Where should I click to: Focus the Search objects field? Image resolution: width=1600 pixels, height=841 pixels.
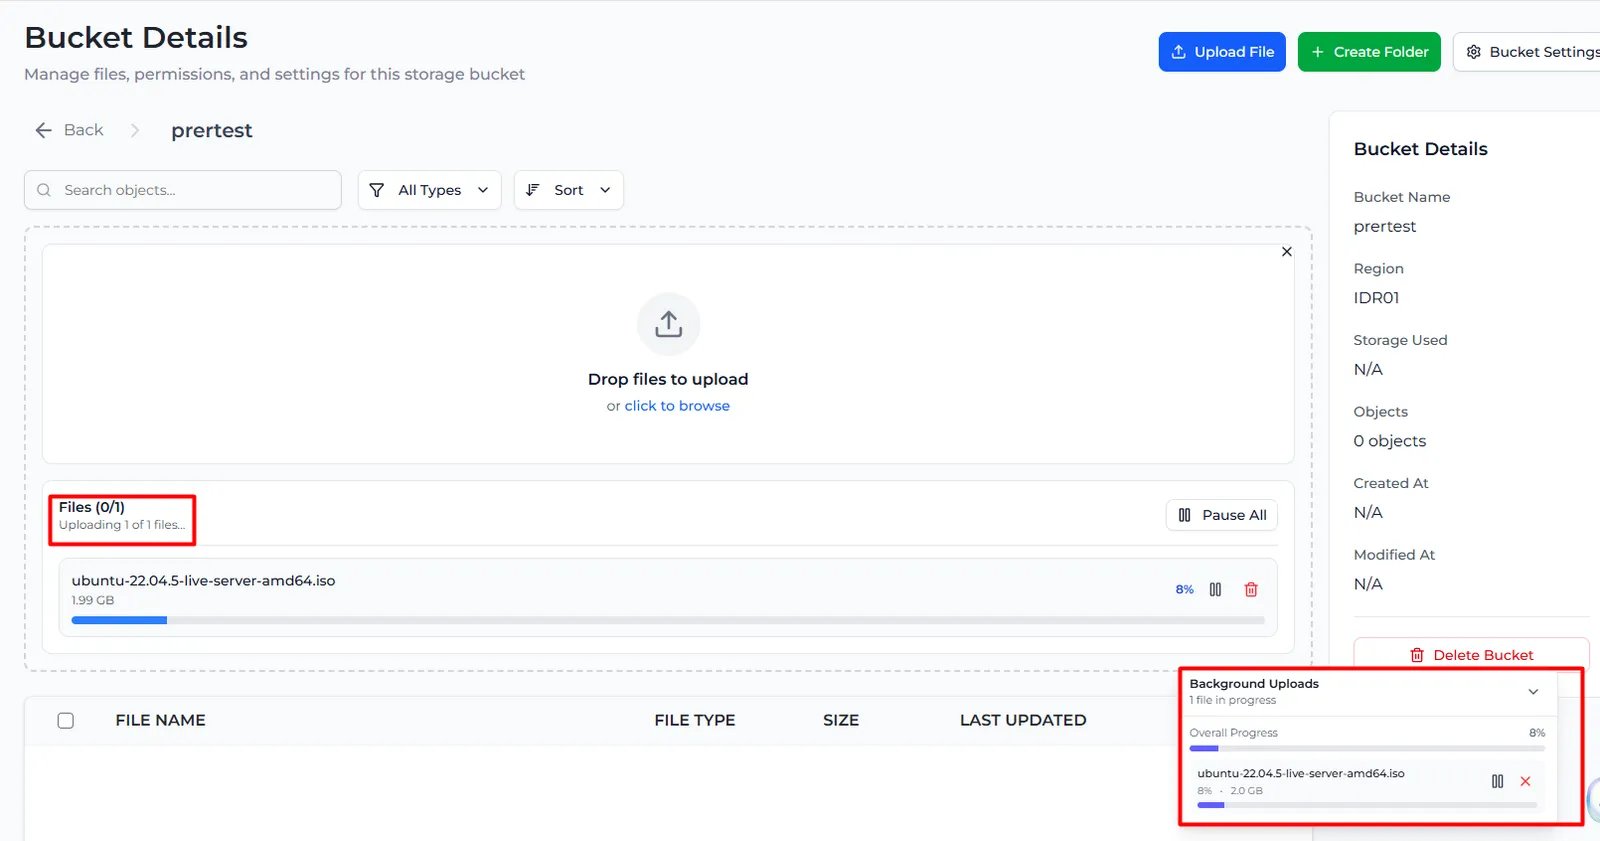pyautogui.click(x=183, y=190)
